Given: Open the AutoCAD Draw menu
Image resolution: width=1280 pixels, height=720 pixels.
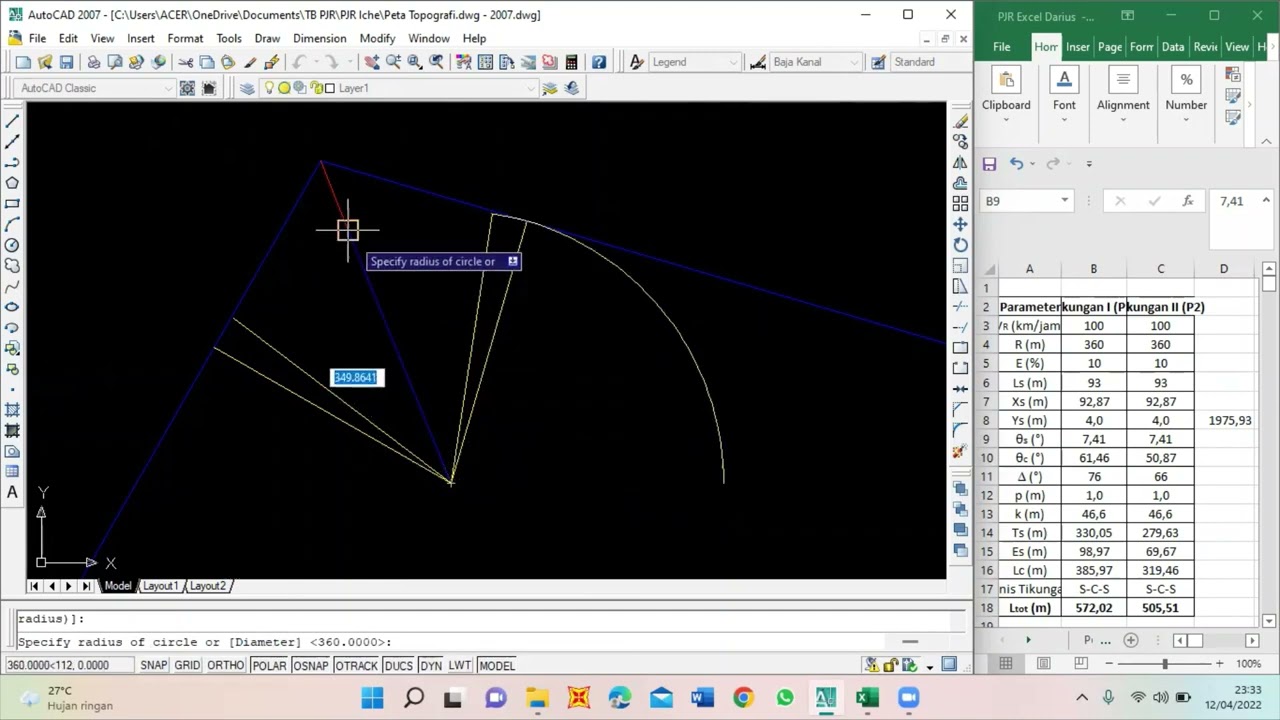Looking at the screenshot, I should click(267, 38).
